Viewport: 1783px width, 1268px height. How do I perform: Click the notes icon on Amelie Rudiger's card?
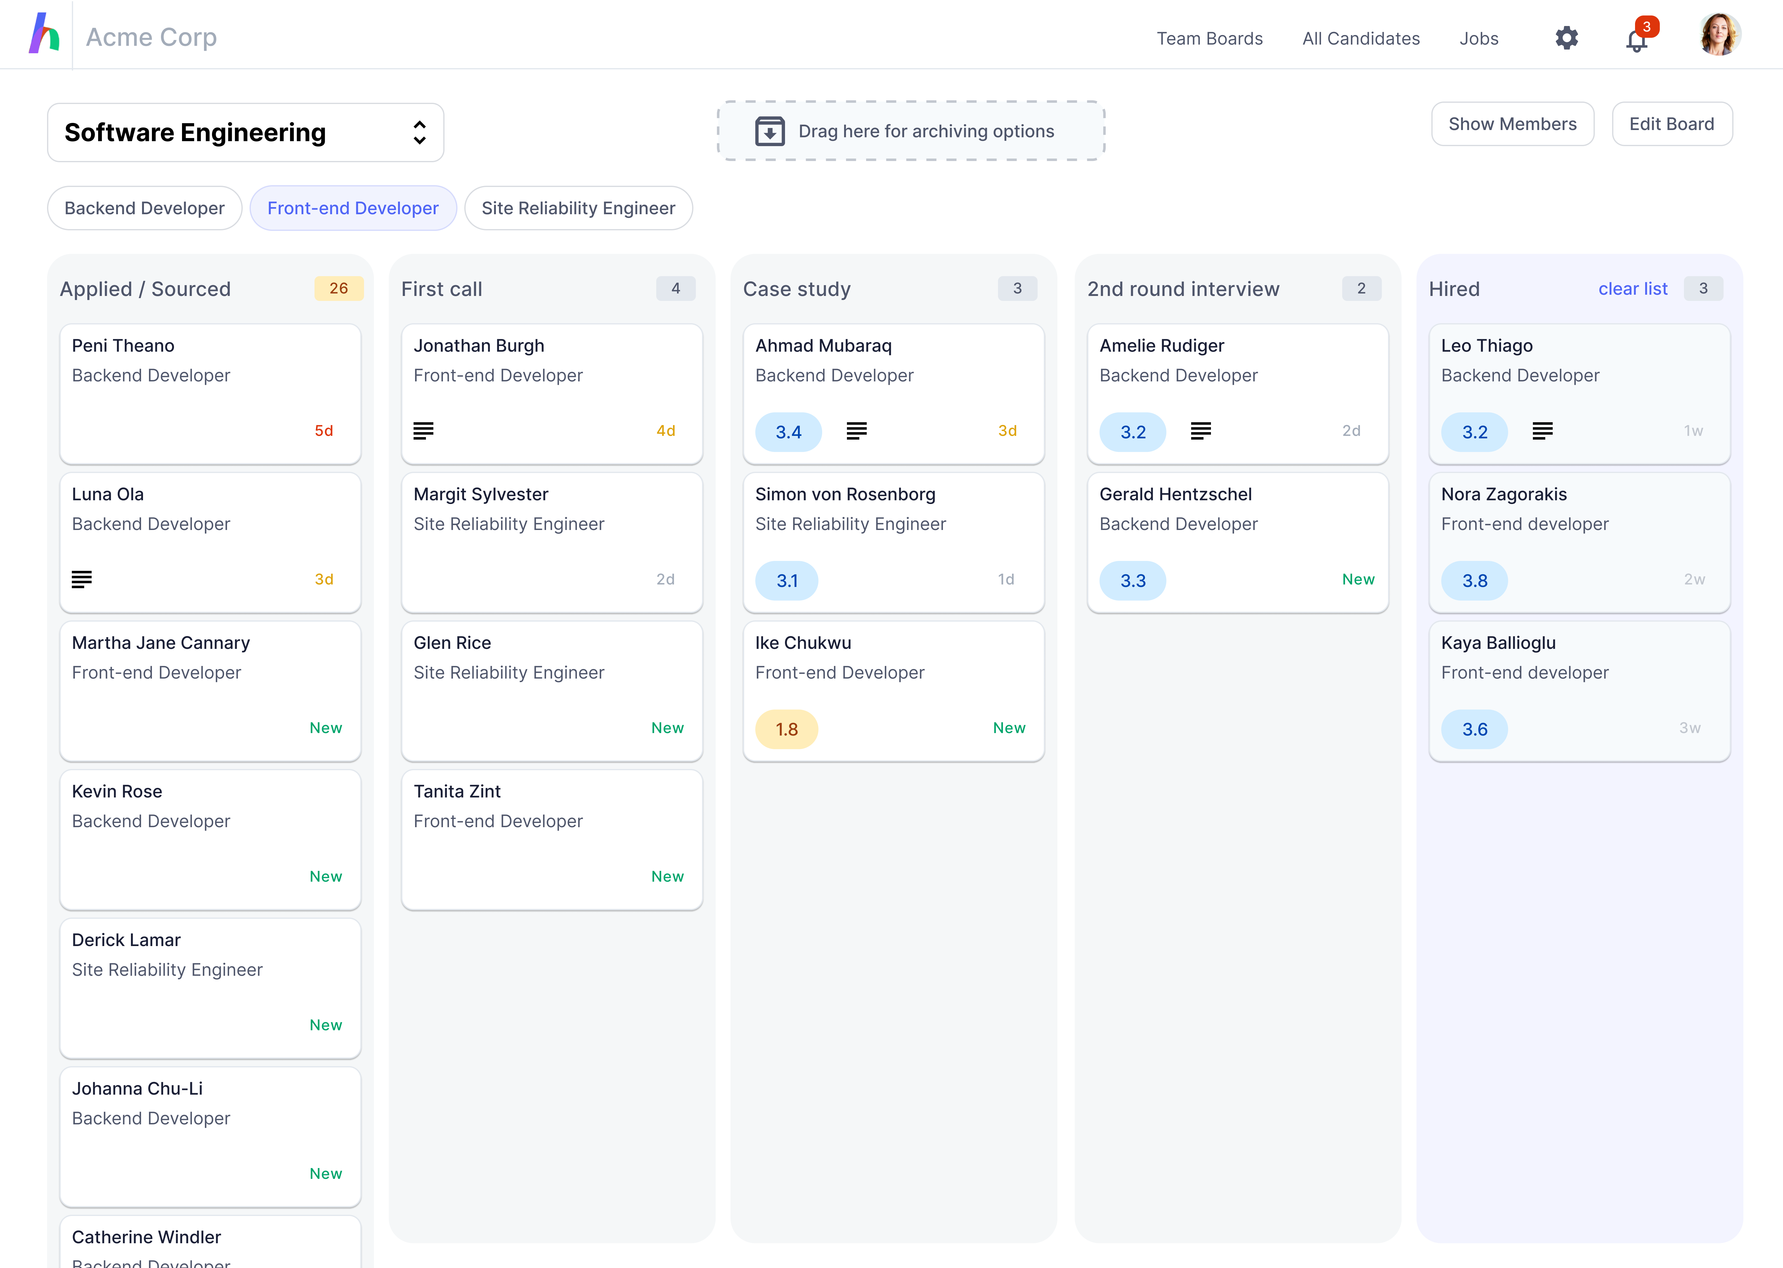coord(1200,431)
